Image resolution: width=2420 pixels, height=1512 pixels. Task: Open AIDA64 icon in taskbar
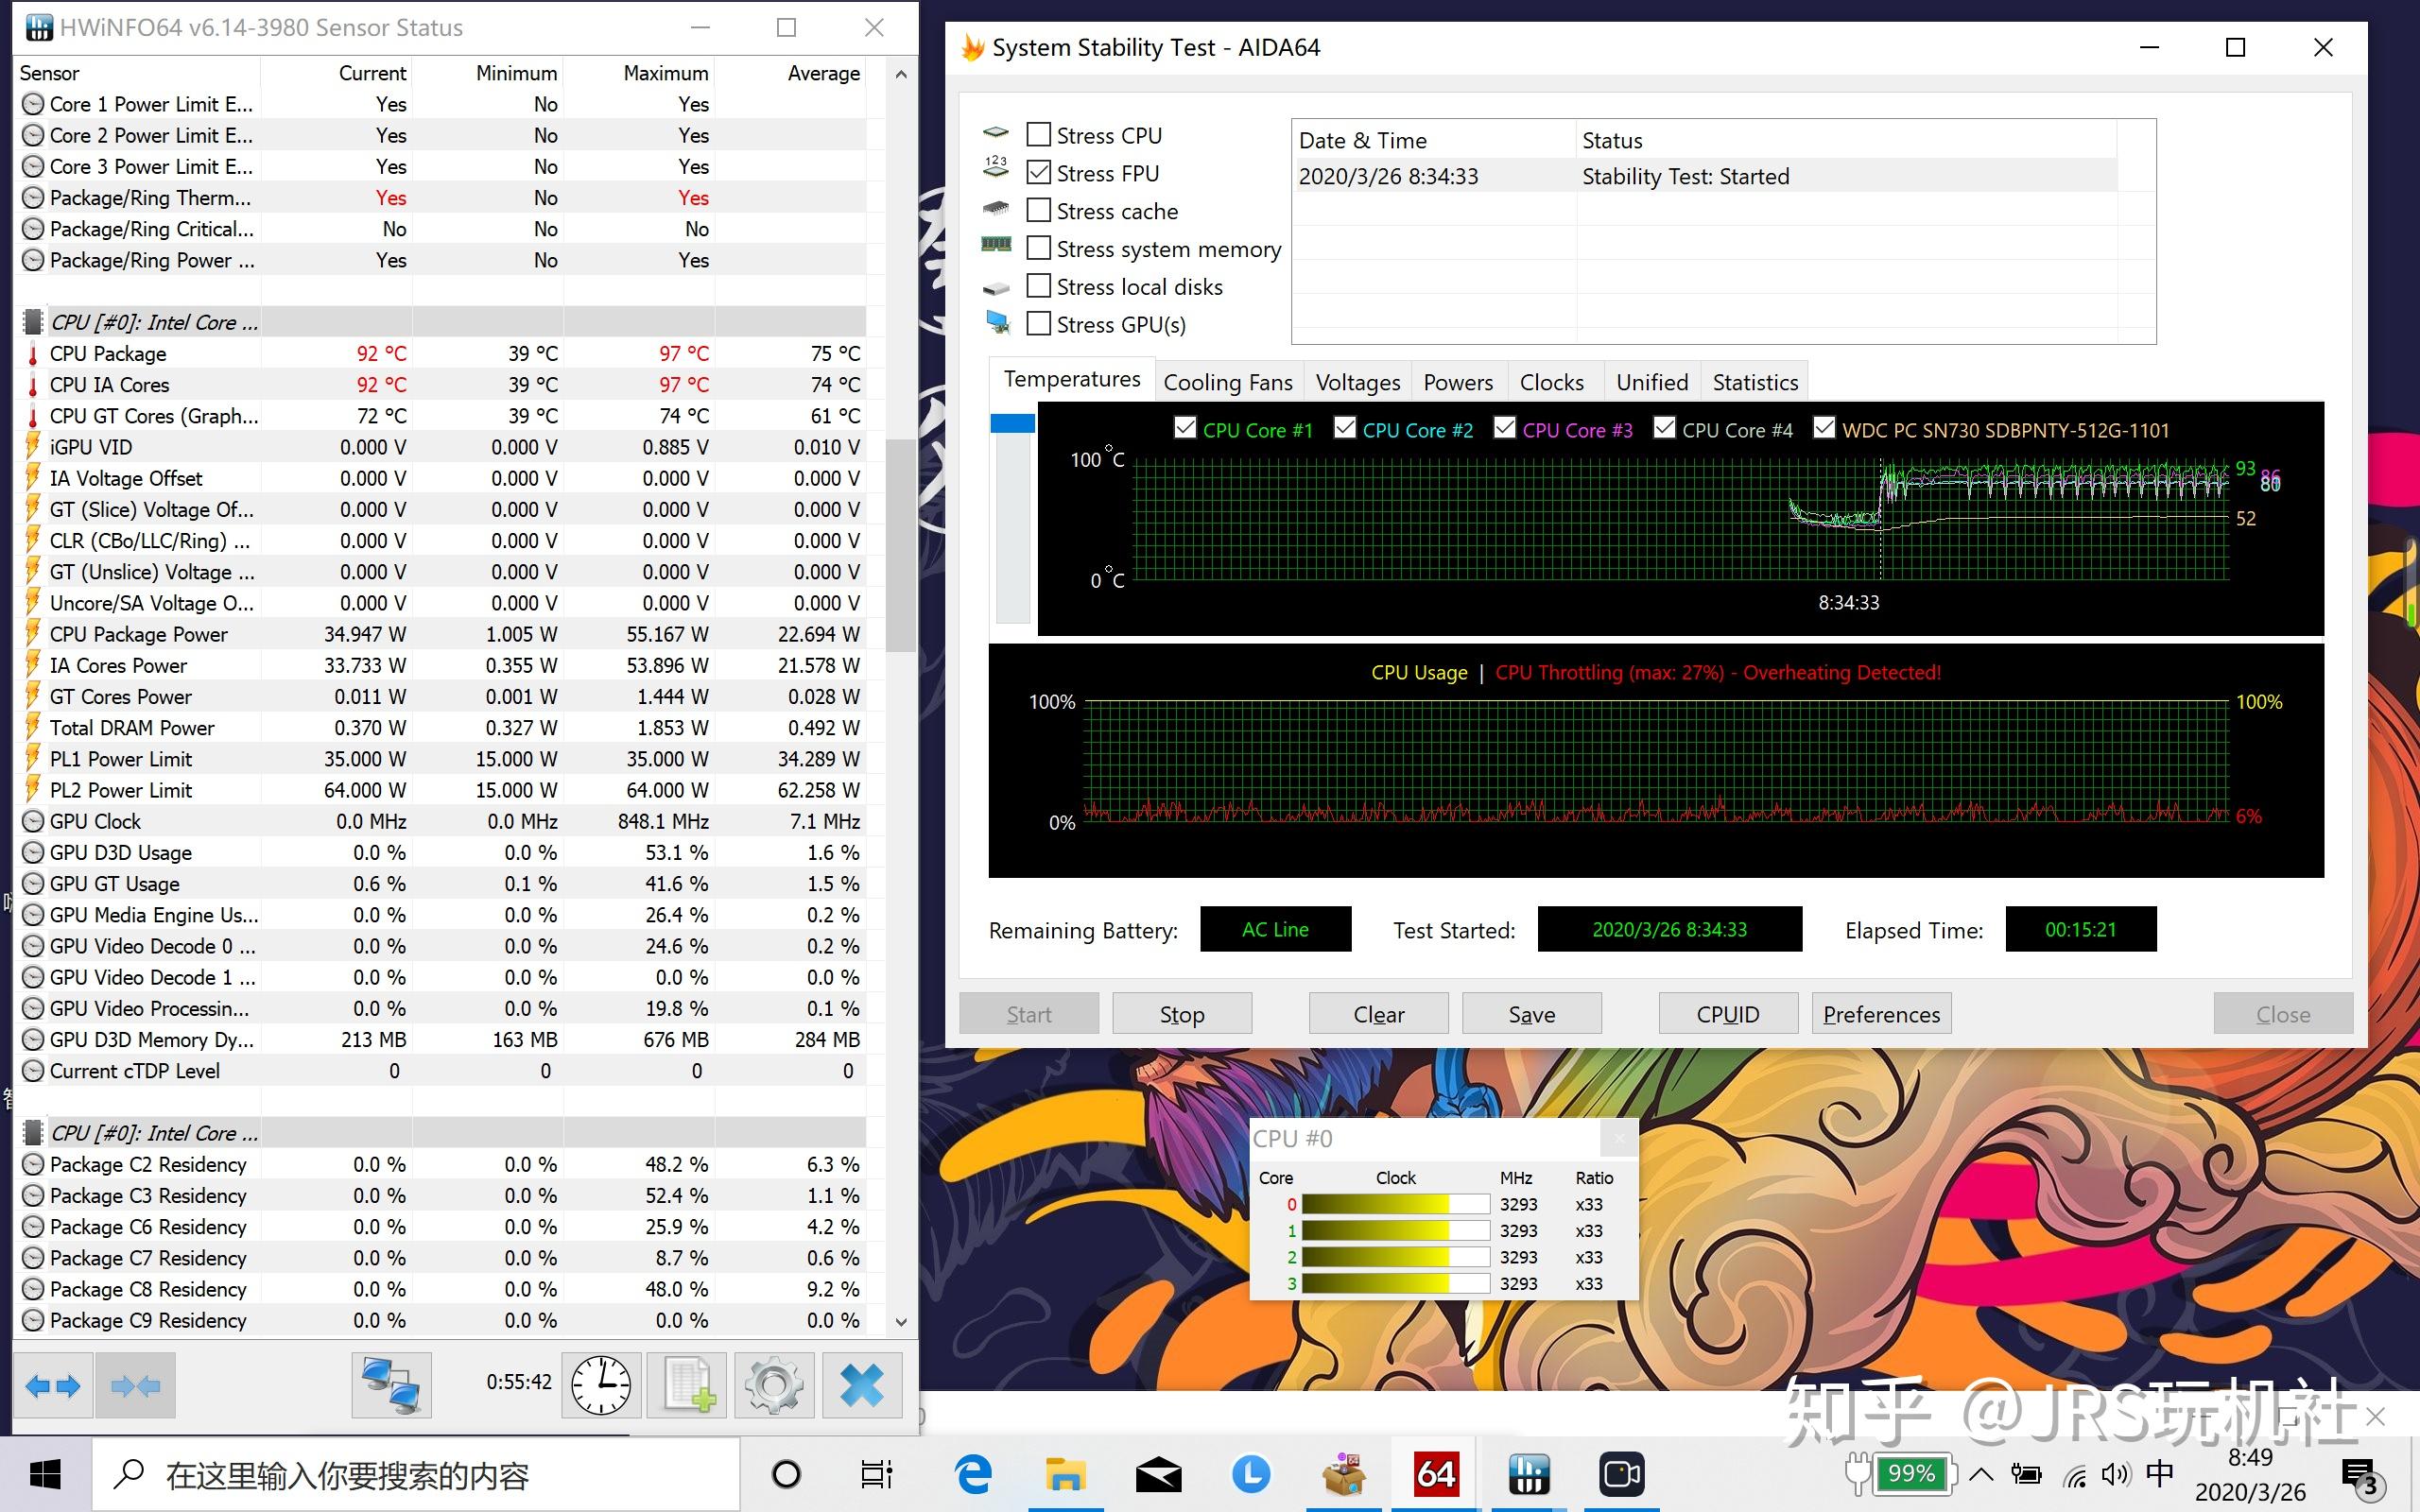(x=1436, y=1474)
